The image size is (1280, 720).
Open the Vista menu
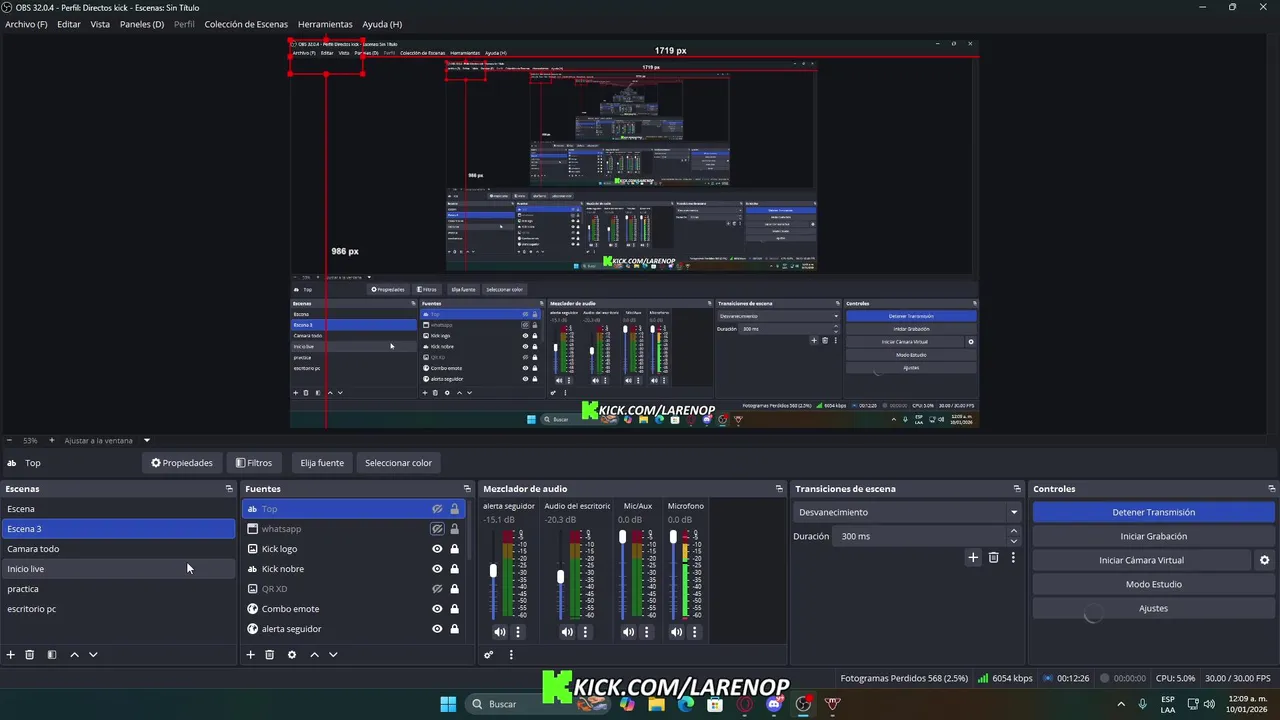pos(100,24)
